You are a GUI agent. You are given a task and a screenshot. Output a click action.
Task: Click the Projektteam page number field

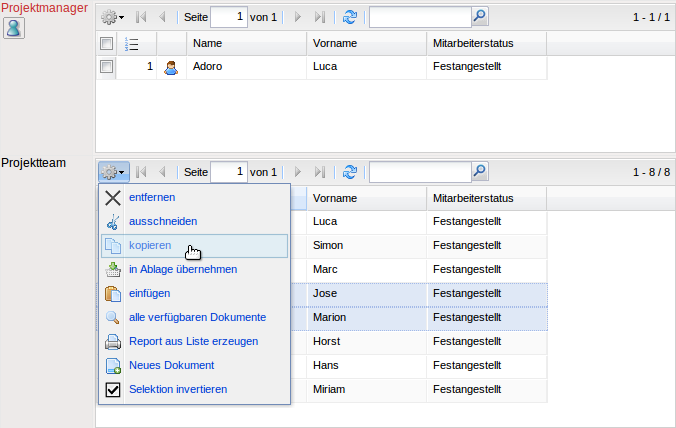click(x=228, y=172)
